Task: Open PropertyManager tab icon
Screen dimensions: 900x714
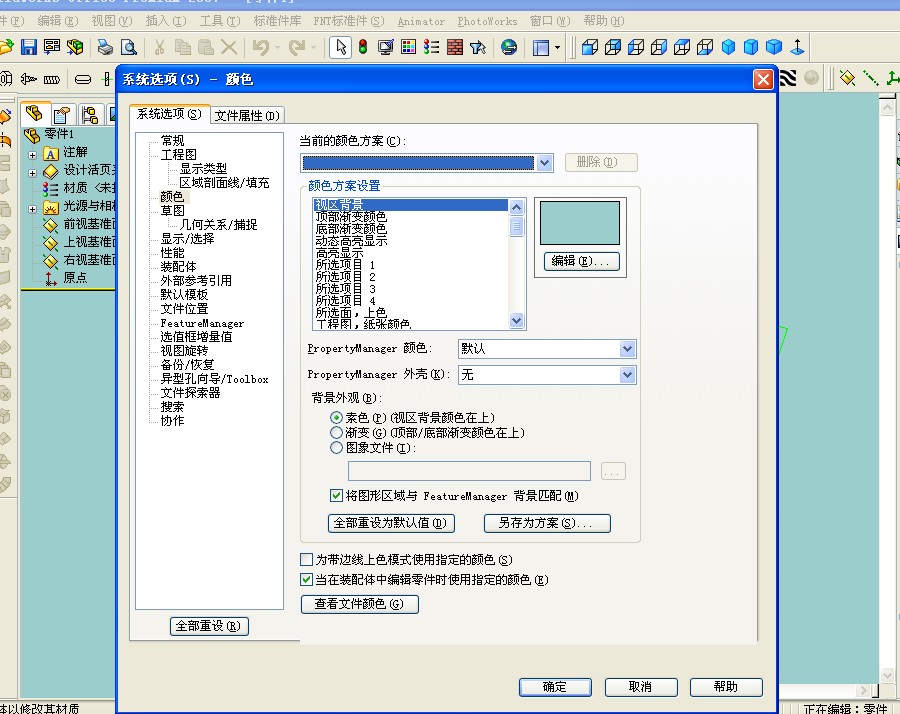Action: [61, 115]
